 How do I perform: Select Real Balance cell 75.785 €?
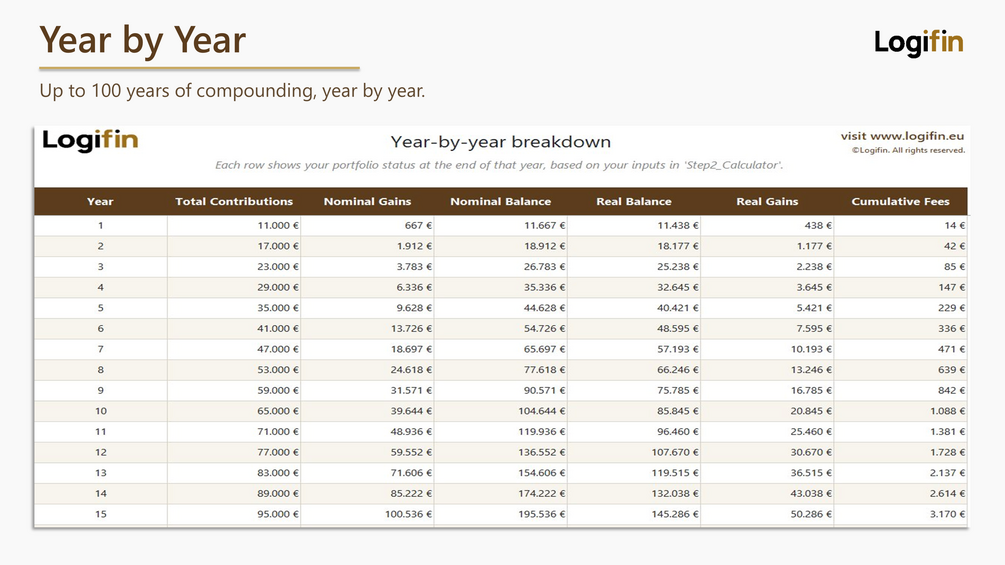pos(634,390)
